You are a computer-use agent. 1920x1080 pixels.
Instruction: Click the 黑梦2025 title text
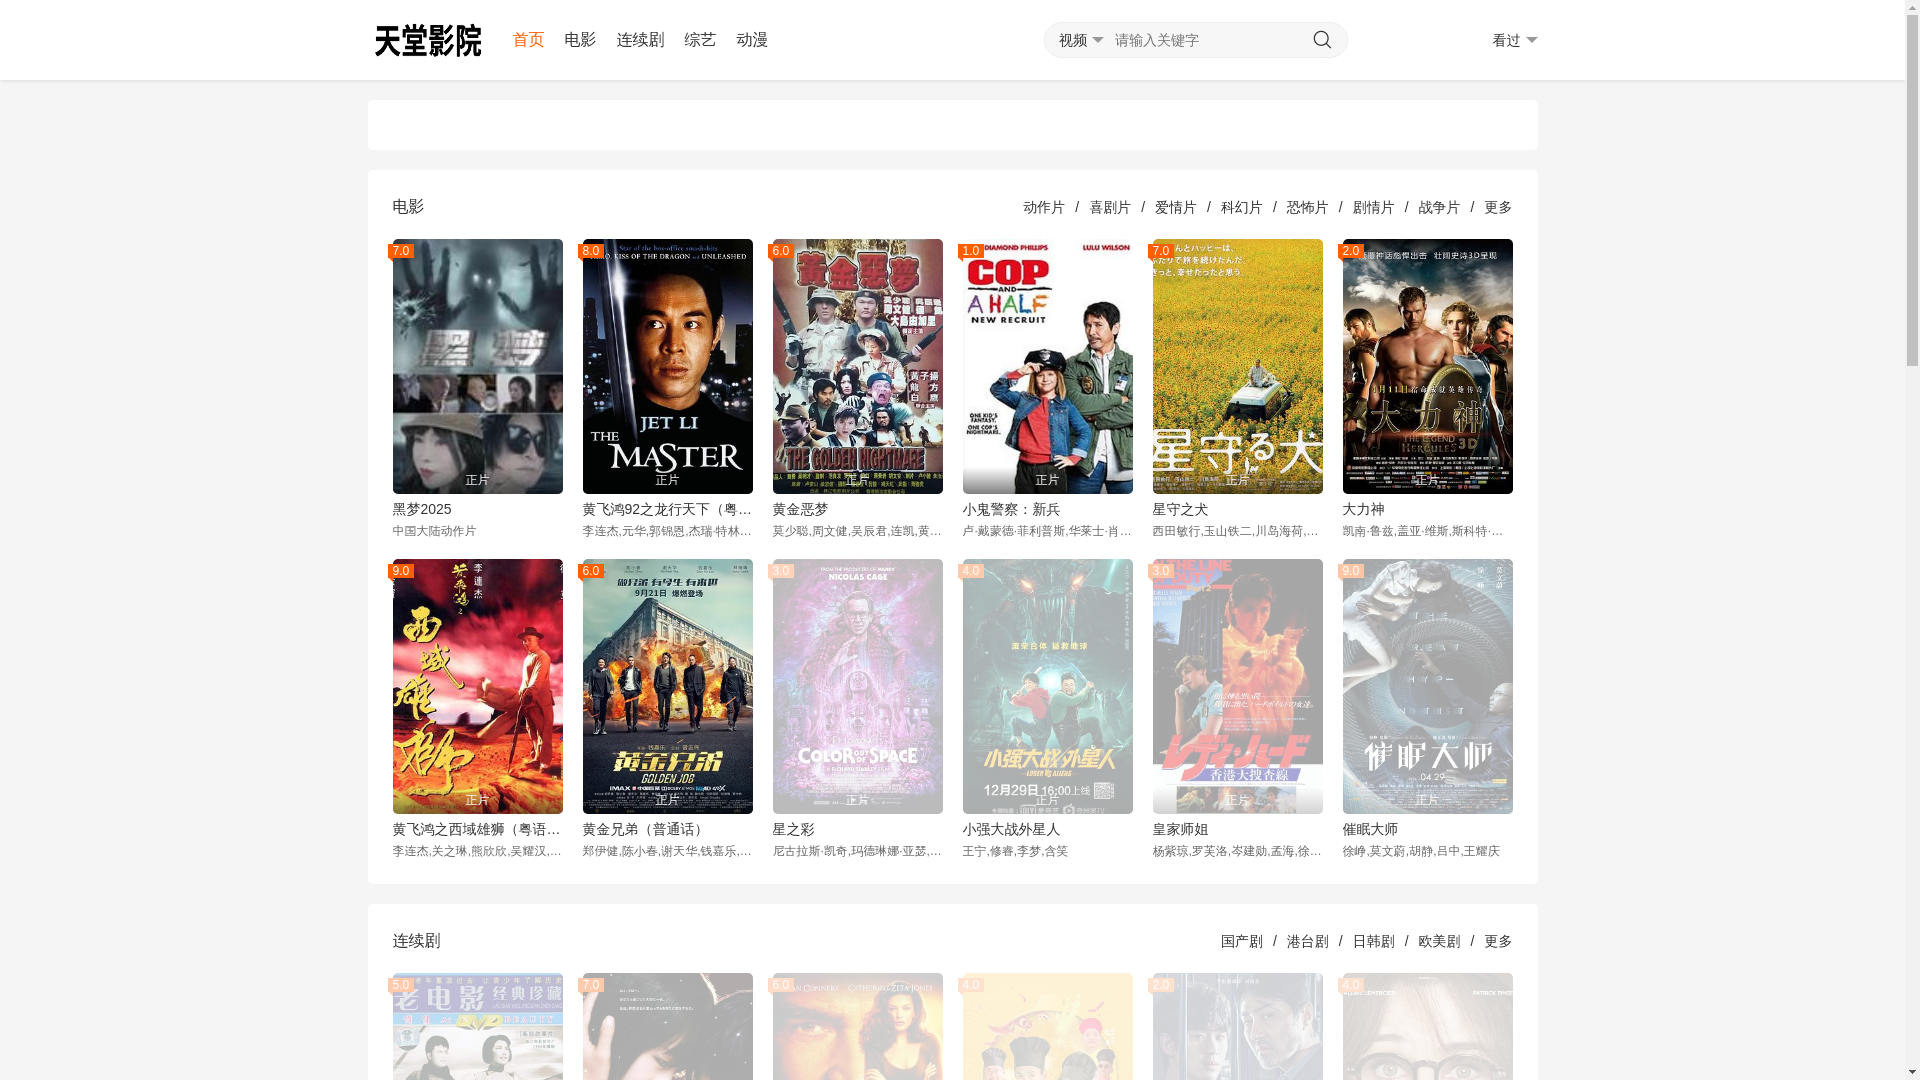click(422, 510)
